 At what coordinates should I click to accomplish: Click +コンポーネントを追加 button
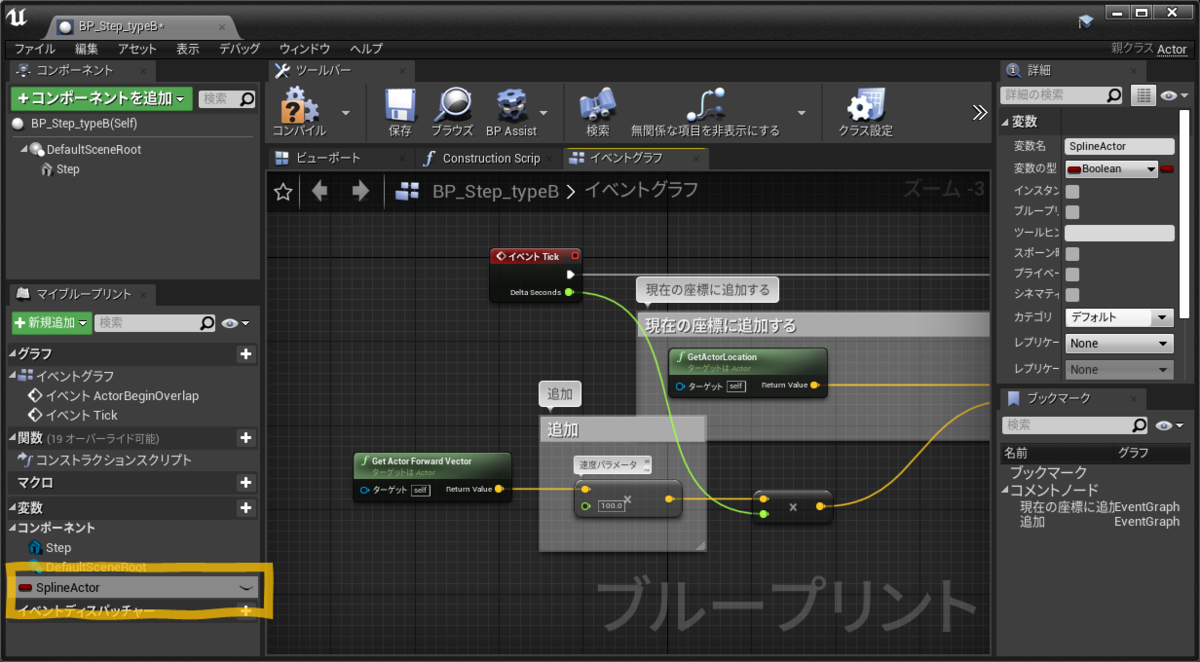click(x=101, y=98)
